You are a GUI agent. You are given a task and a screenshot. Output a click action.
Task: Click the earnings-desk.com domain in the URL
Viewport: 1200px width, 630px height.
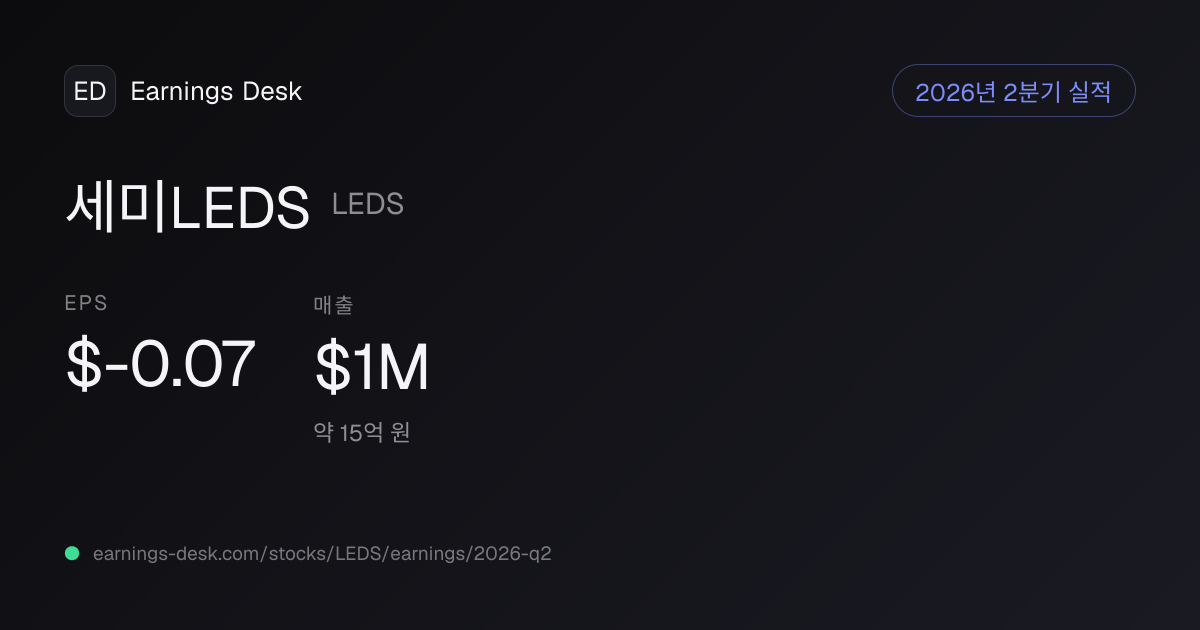[178, 553]
